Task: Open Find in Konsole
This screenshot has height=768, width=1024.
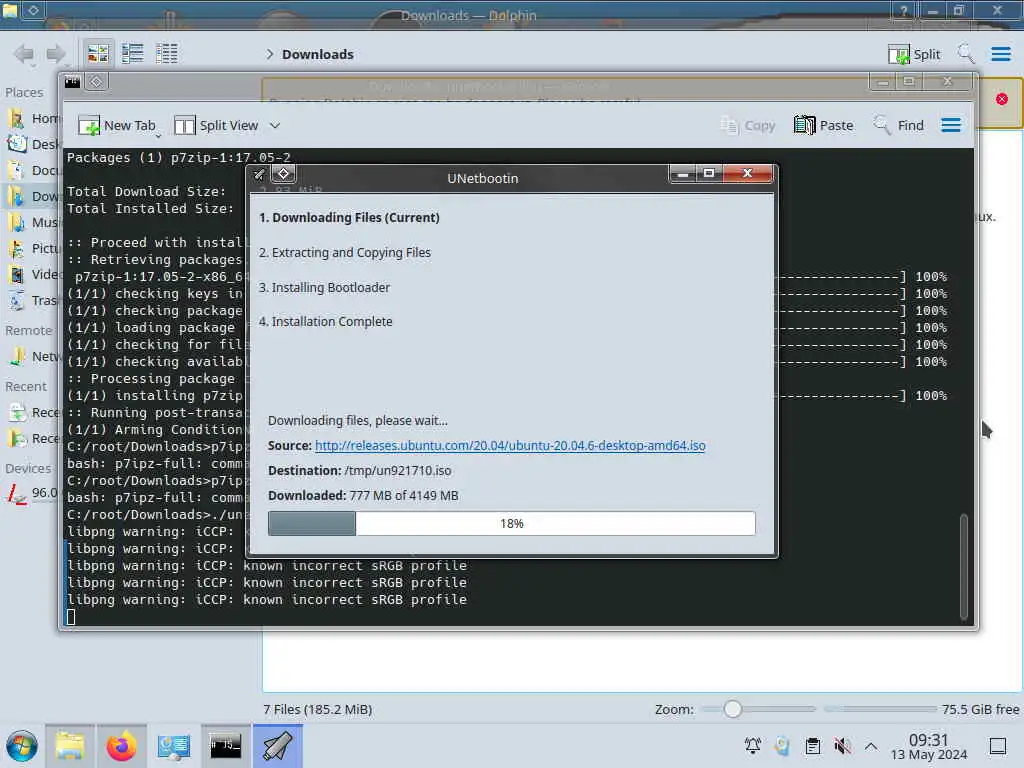Action: 899,125
